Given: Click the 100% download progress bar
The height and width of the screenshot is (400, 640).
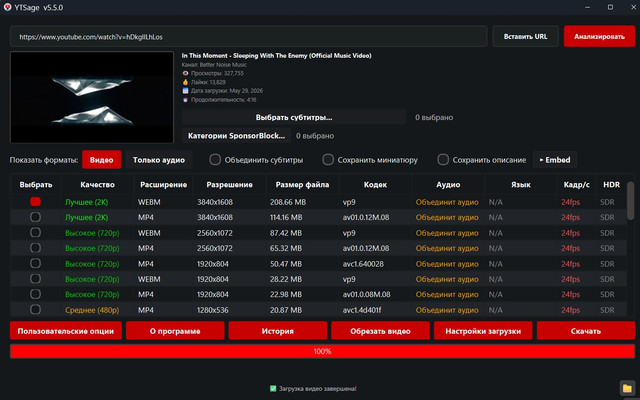Looking at the screenshot, I should coord(322,351).
